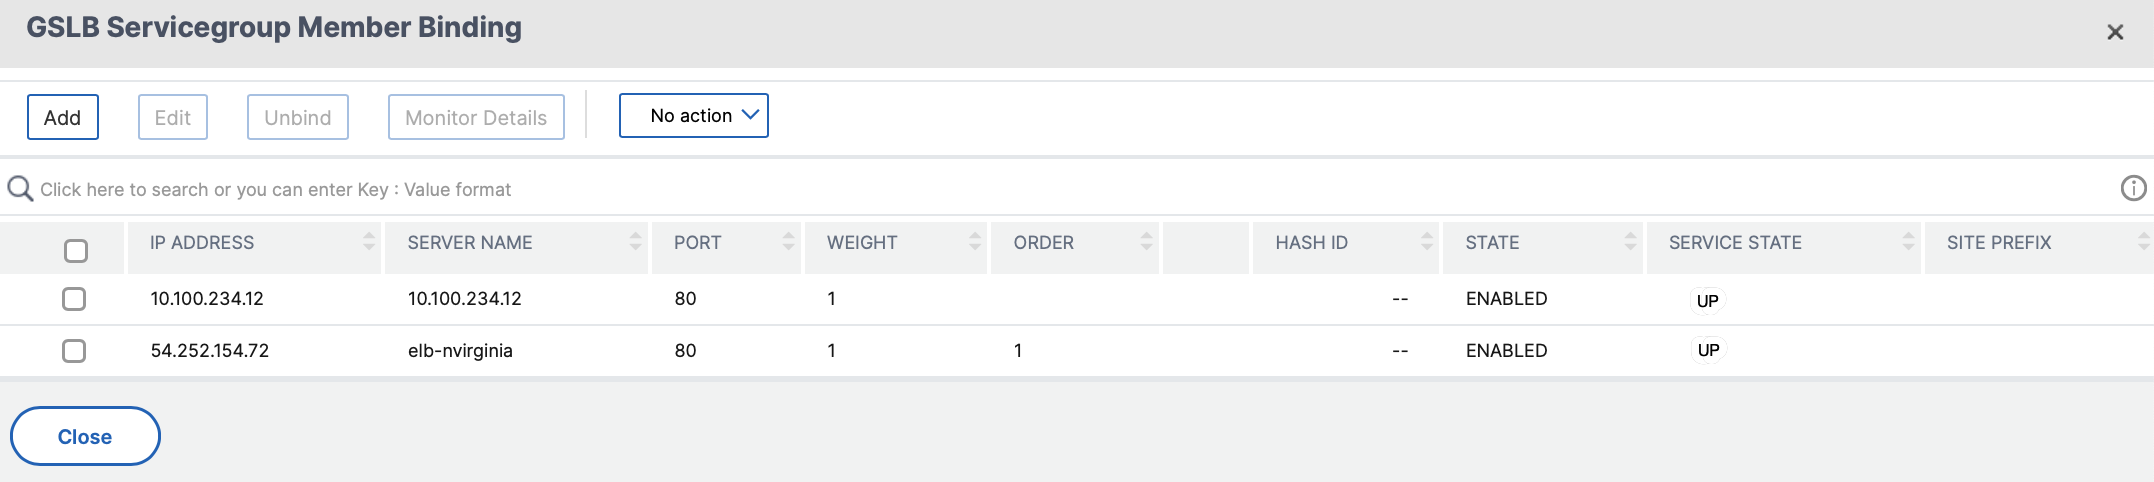Viewport: 2154px width, 482px height.
Task: Click the Close button
Action: [85, 436]
